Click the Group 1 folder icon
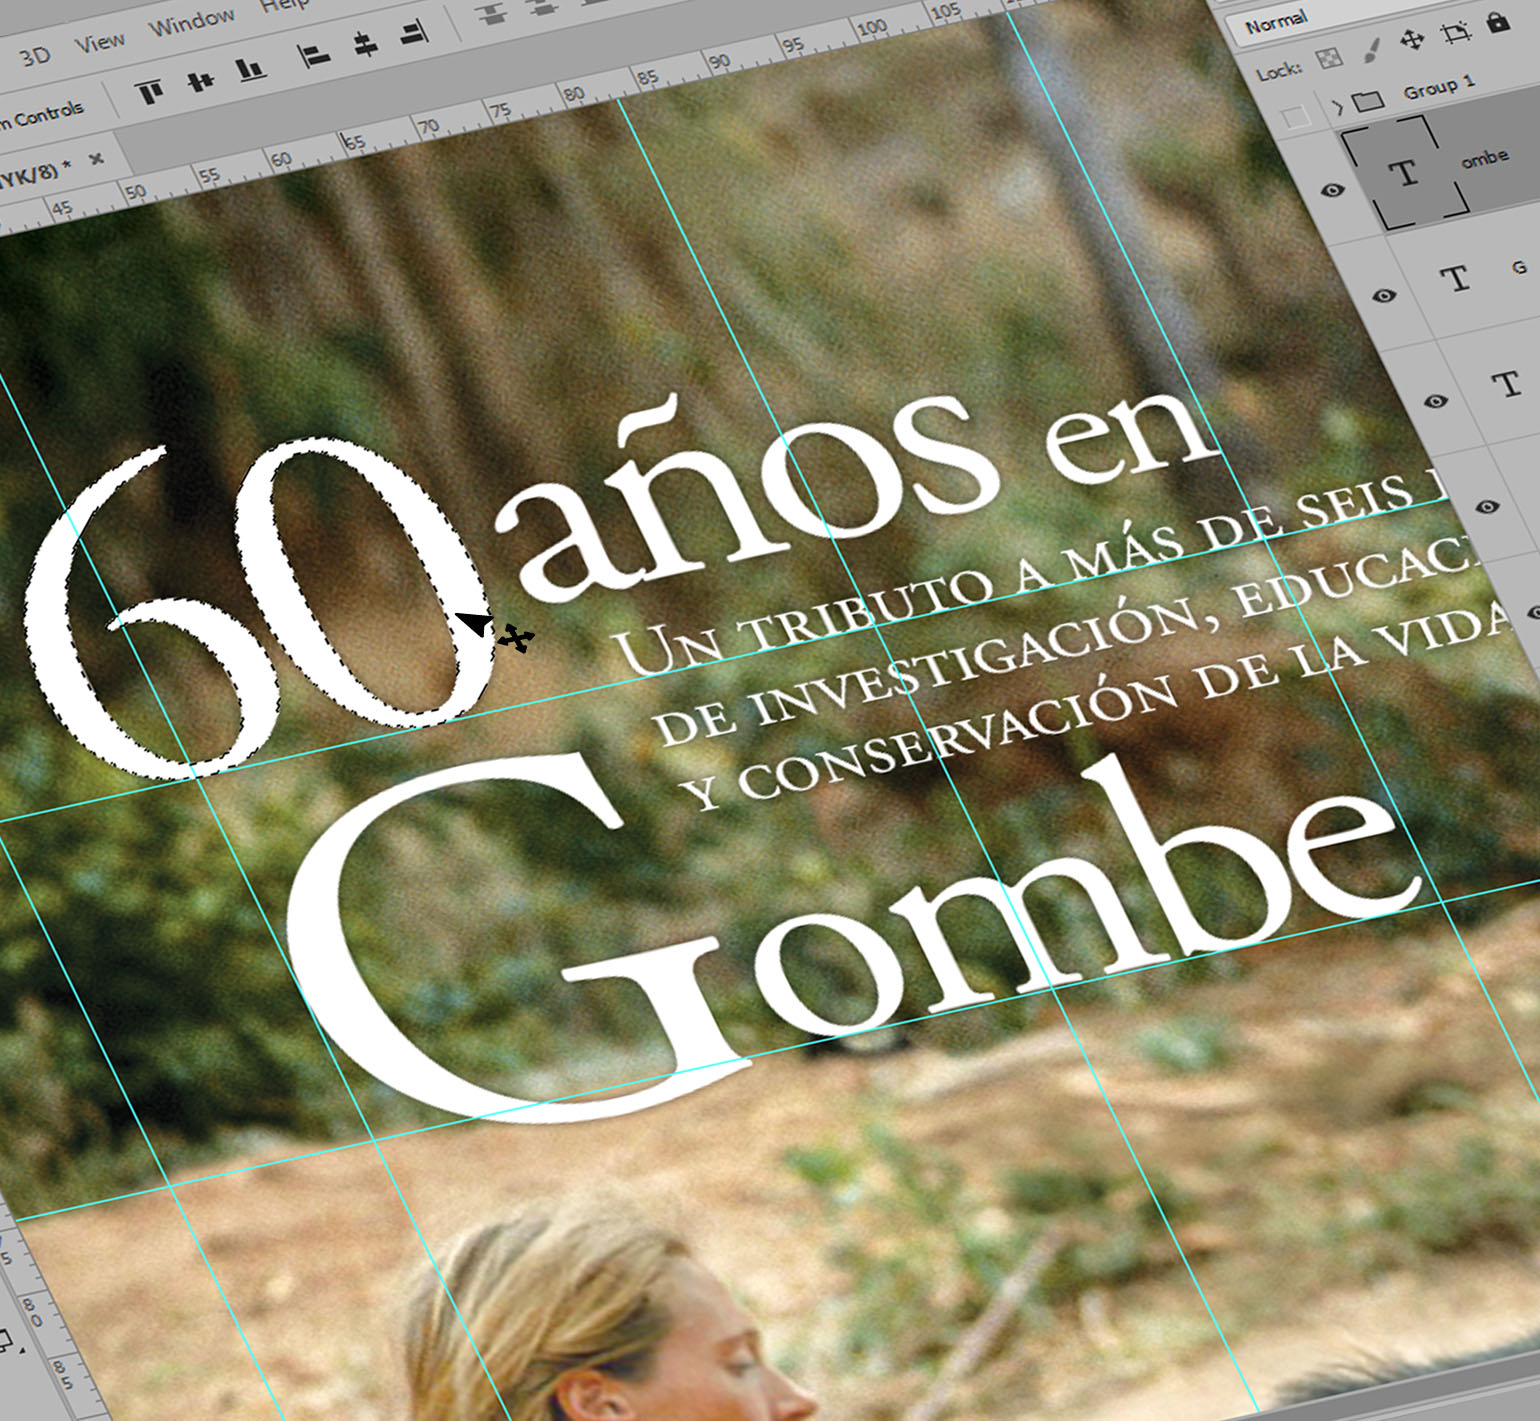The image size is (1540, 1421). (x=1367, y=100)
